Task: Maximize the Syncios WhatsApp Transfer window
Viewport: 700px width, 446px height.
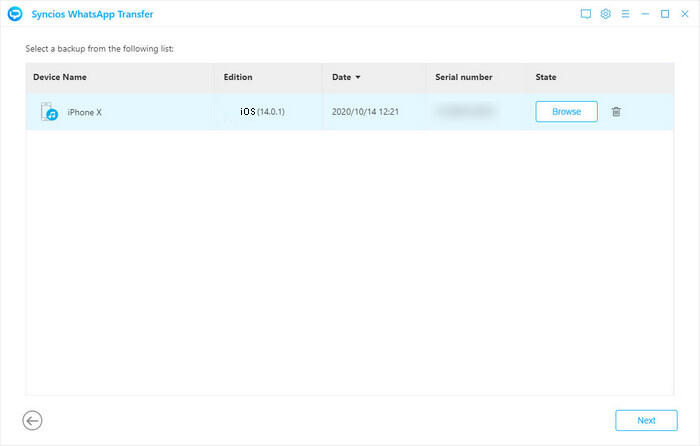Action: tap(665, 15)
